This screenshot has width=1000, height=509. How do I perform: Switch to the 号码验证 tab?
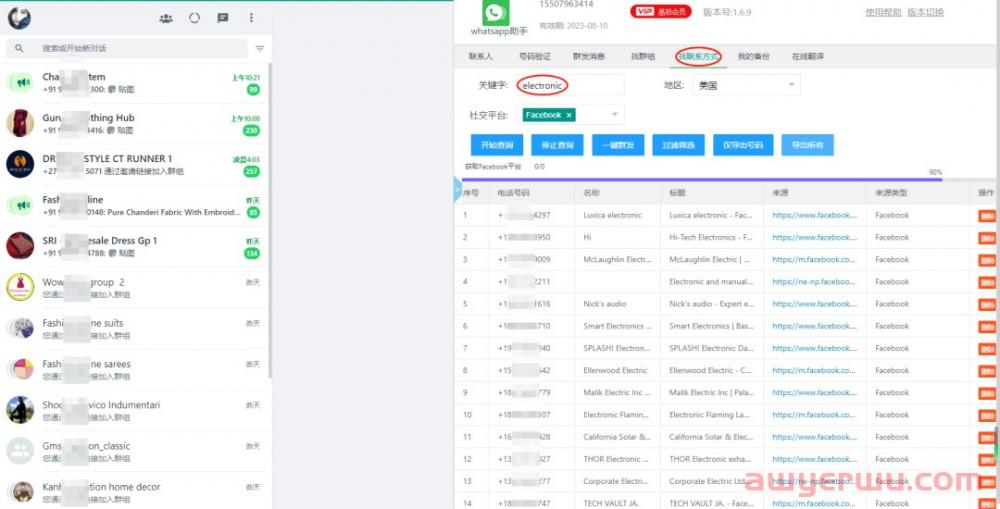tap(534, 56)
